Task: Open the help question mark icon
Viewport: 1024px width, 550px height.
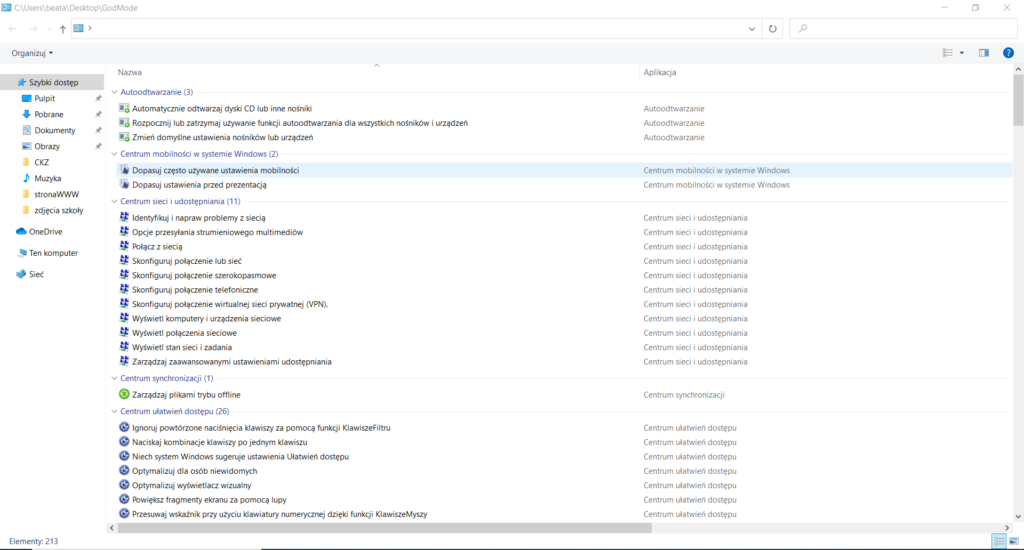Action: [1008, 53]
